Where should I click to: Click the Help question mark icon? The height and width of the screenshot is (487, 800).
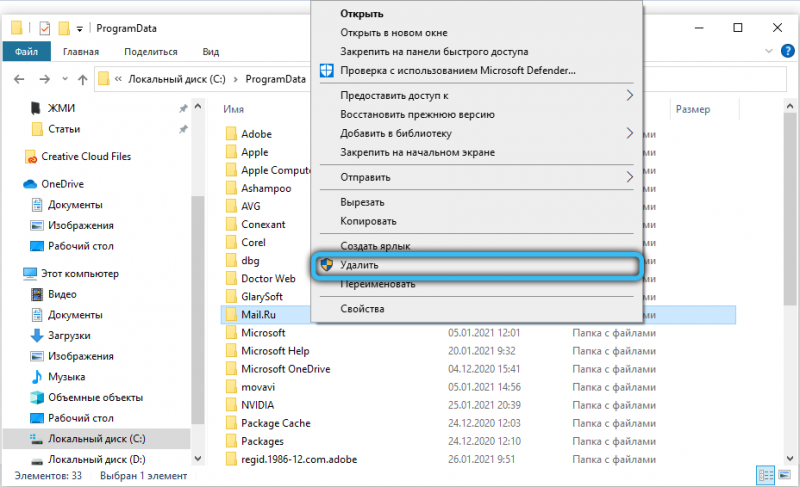tap(787, 51)
